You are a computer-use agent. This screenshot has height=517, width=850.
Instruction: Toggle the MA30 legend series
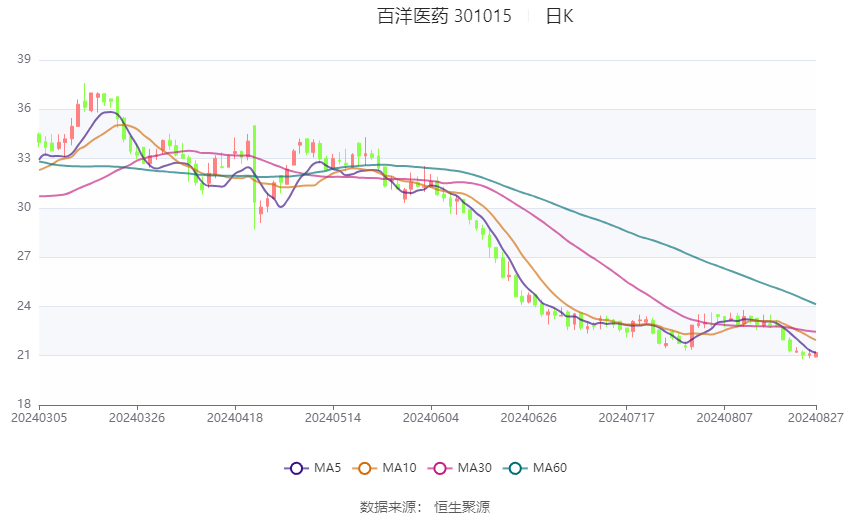coord(460,468)
